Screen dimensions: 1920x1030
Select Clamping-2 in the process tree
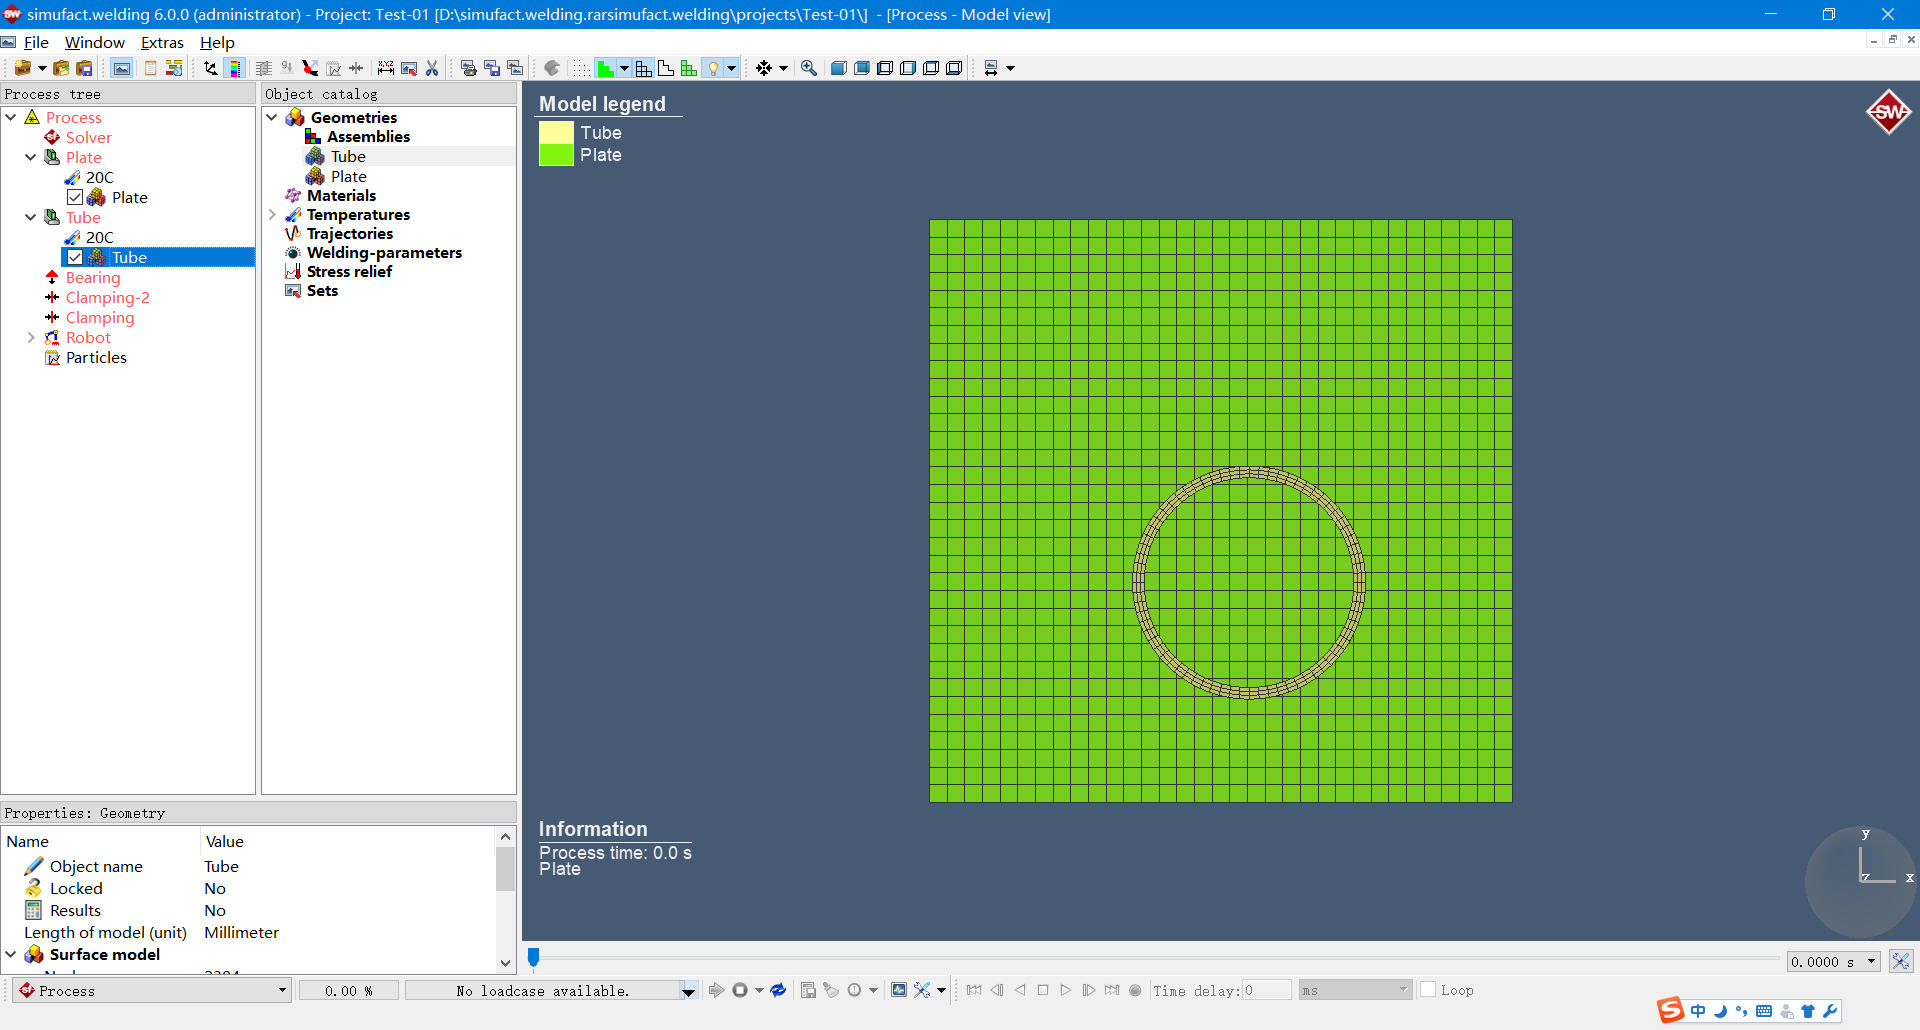coord(108,297)
